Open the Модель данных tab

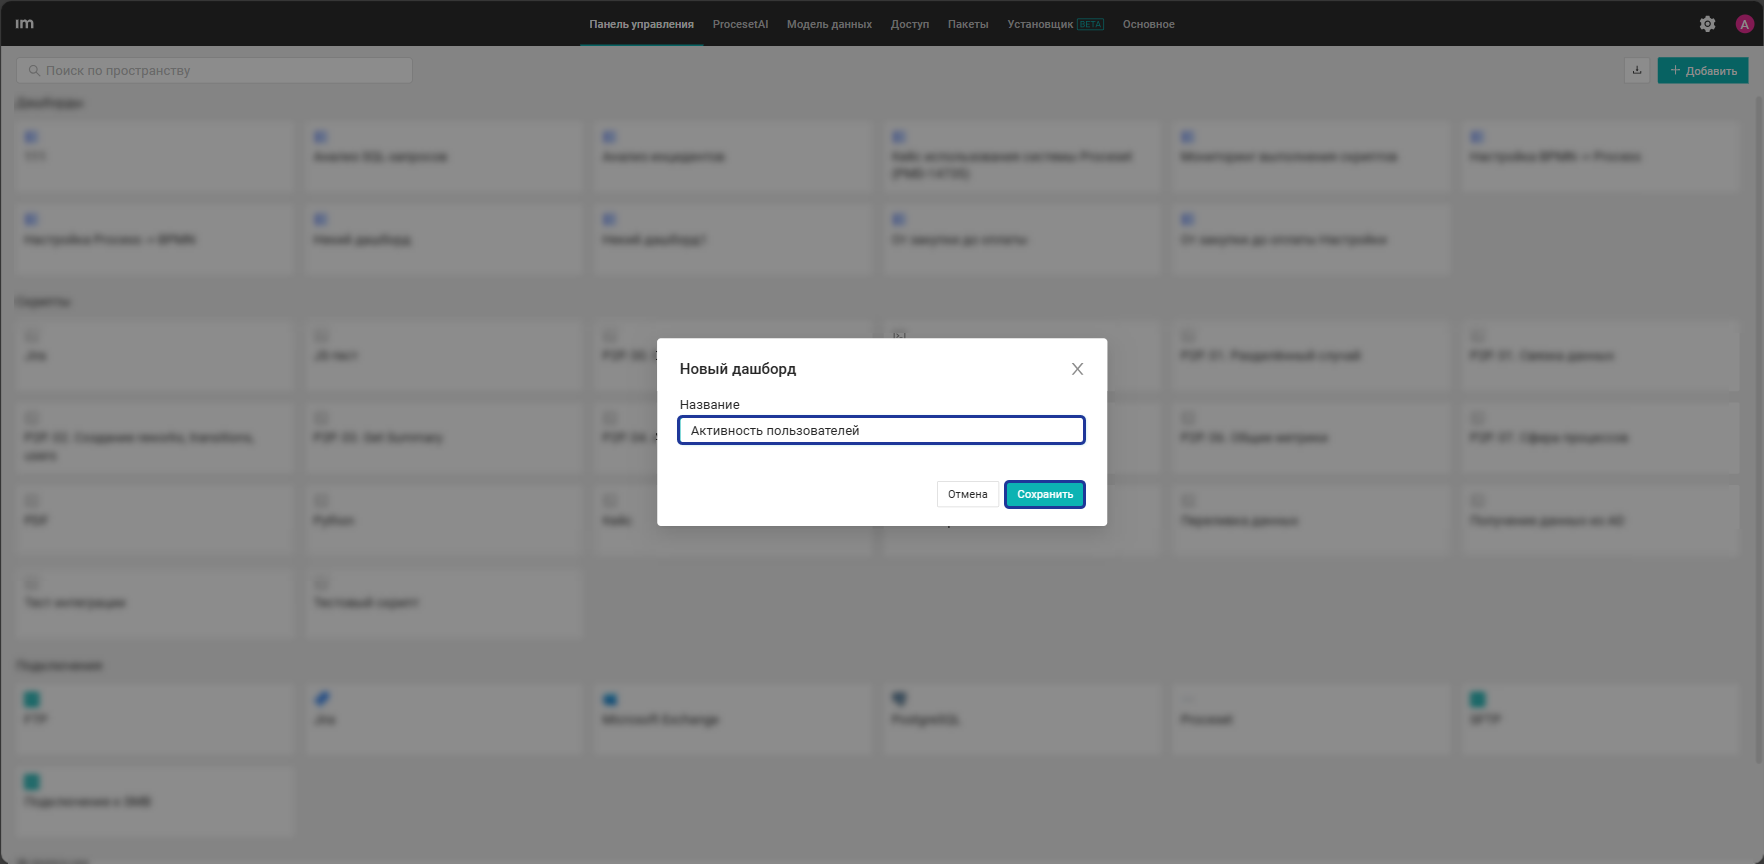[x=829, y=24]
